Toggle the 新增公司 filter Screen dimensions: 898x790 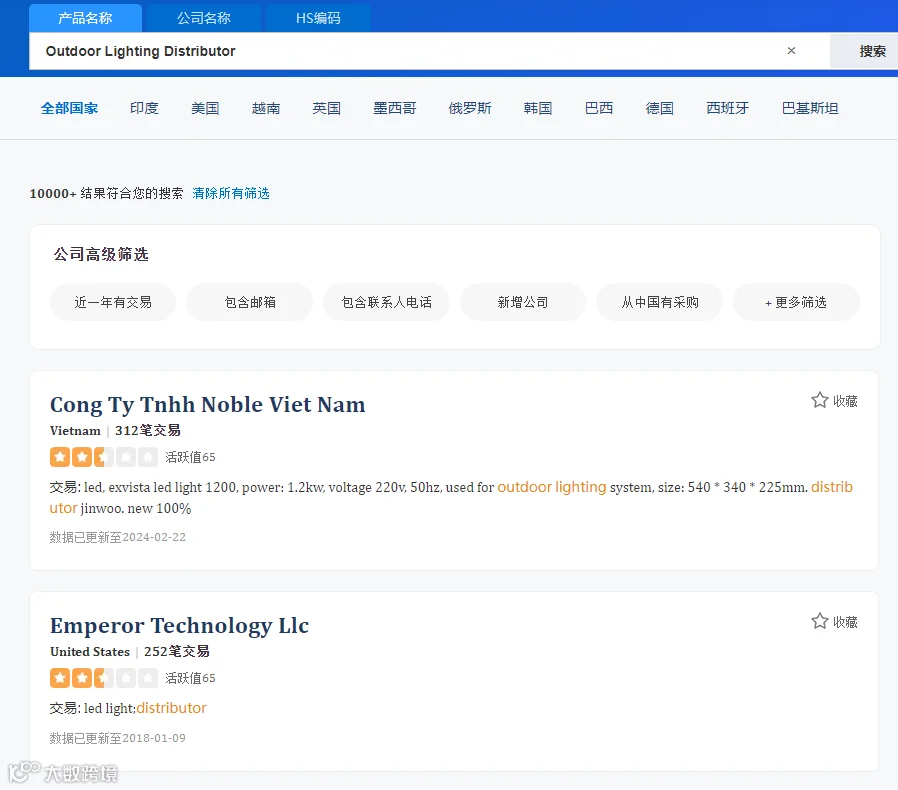pos(523,302)
